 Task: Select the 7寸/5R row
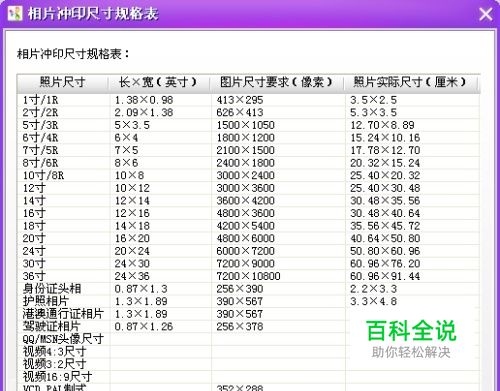248,150
